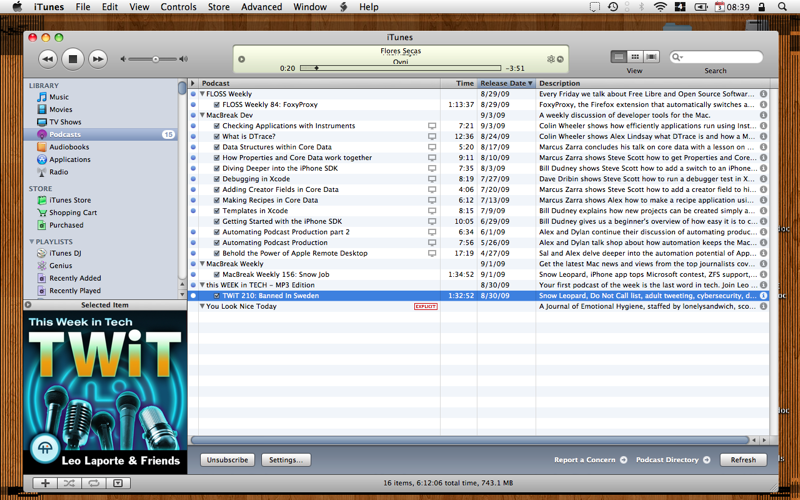800x500 pixels.
Task: Open Store menu
Action: coord(218,7)
